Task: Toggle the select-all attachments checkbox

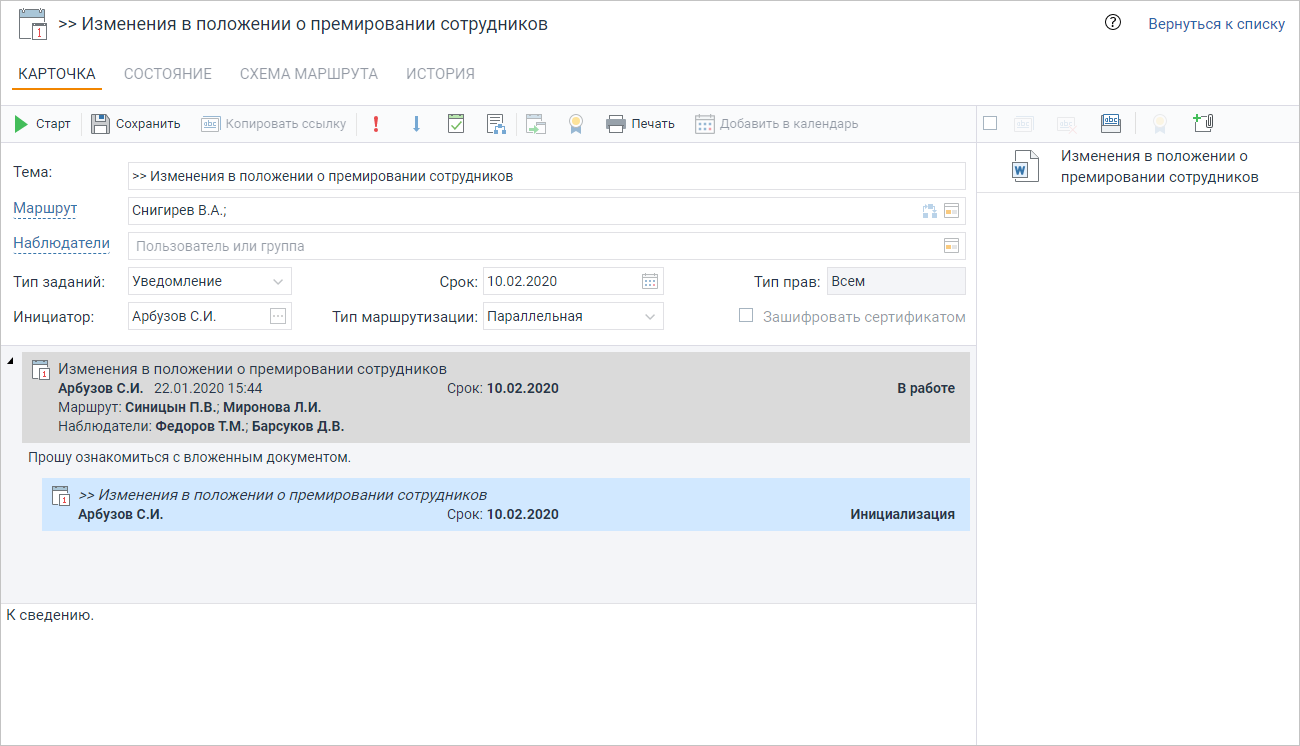Action: coord(990,123)
